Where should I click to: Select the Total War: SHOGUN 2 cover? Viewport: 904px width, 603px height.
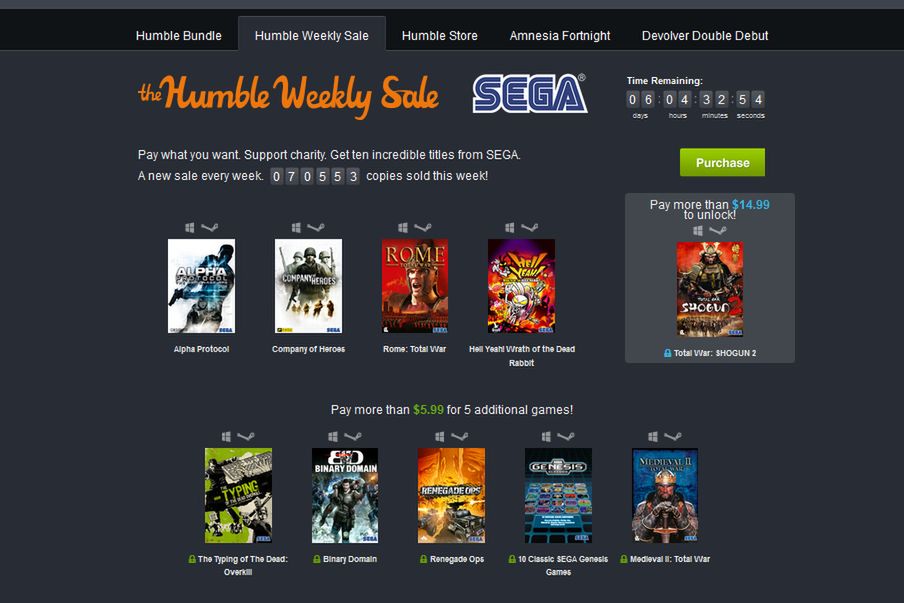[x=710, y=289]
